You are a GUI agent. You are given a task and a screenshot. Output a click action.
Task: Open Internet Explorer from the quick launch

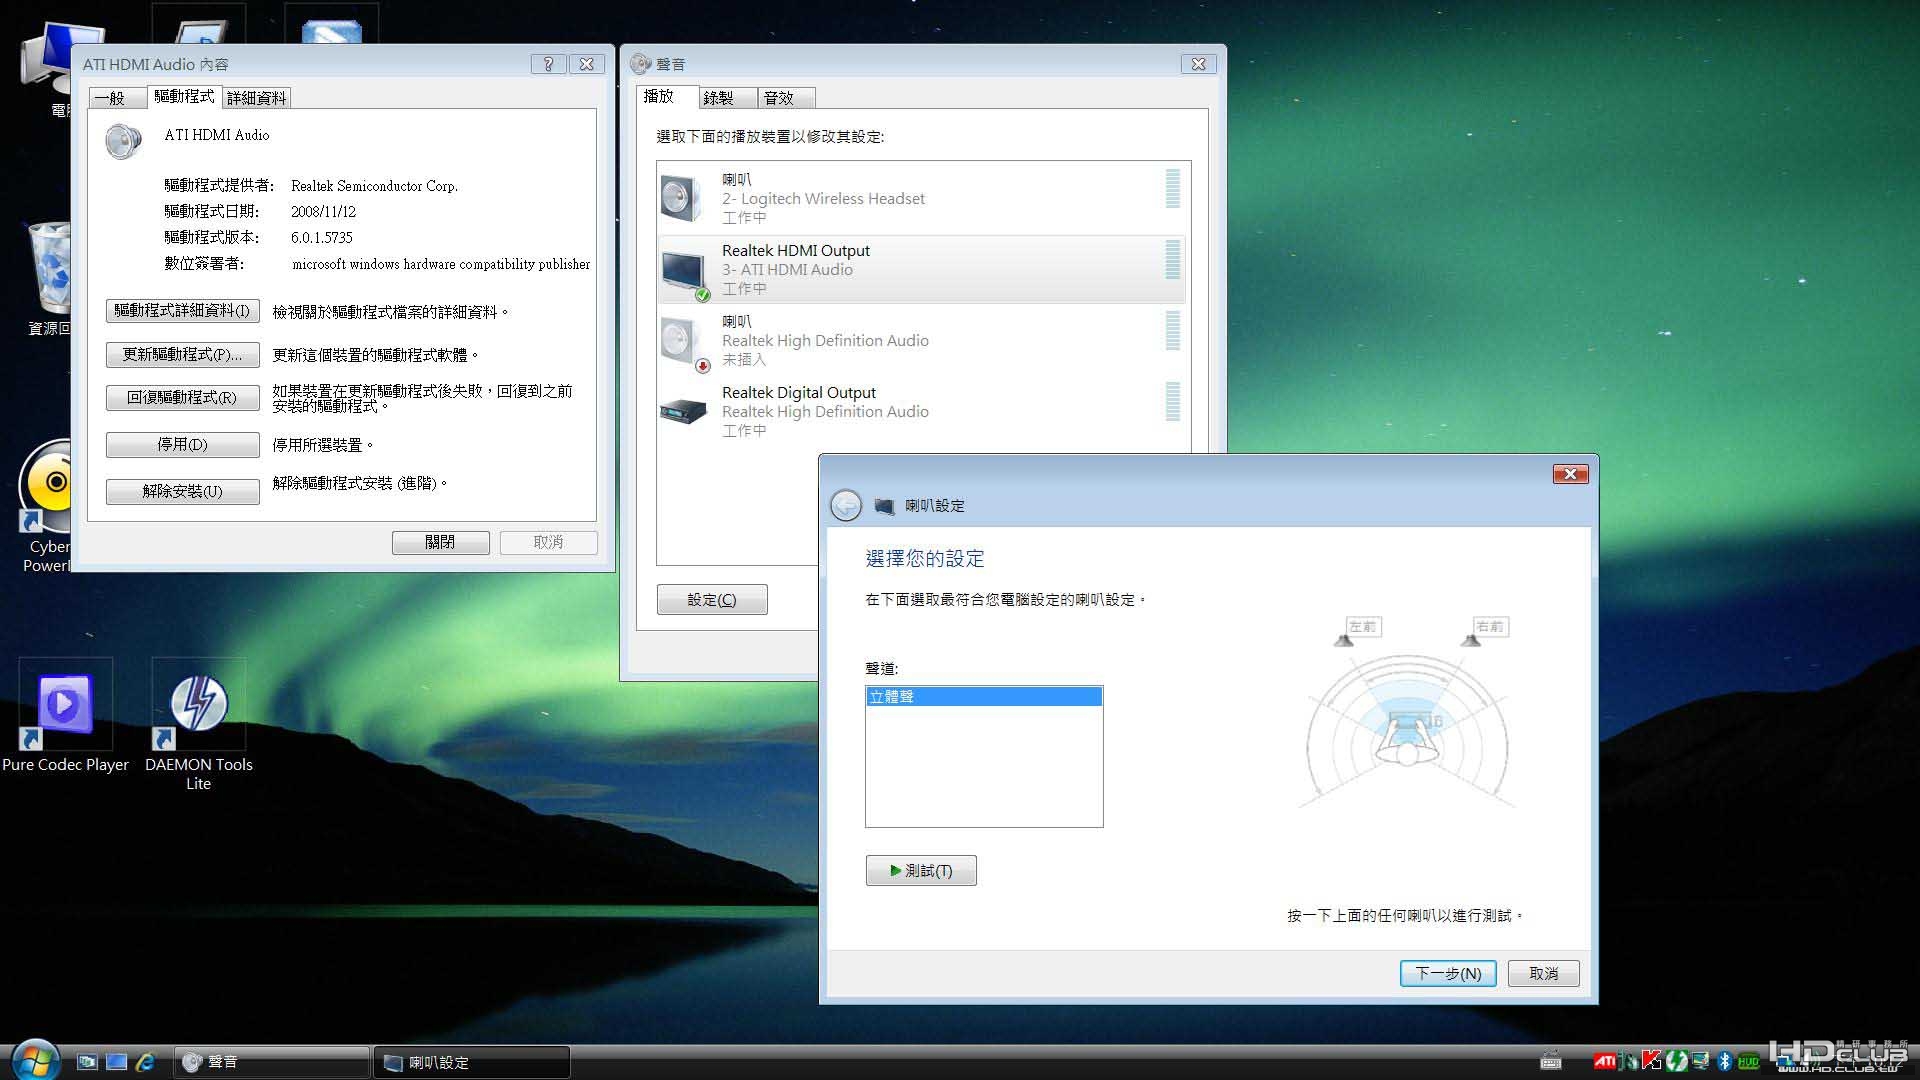(x=146, y=1062)
